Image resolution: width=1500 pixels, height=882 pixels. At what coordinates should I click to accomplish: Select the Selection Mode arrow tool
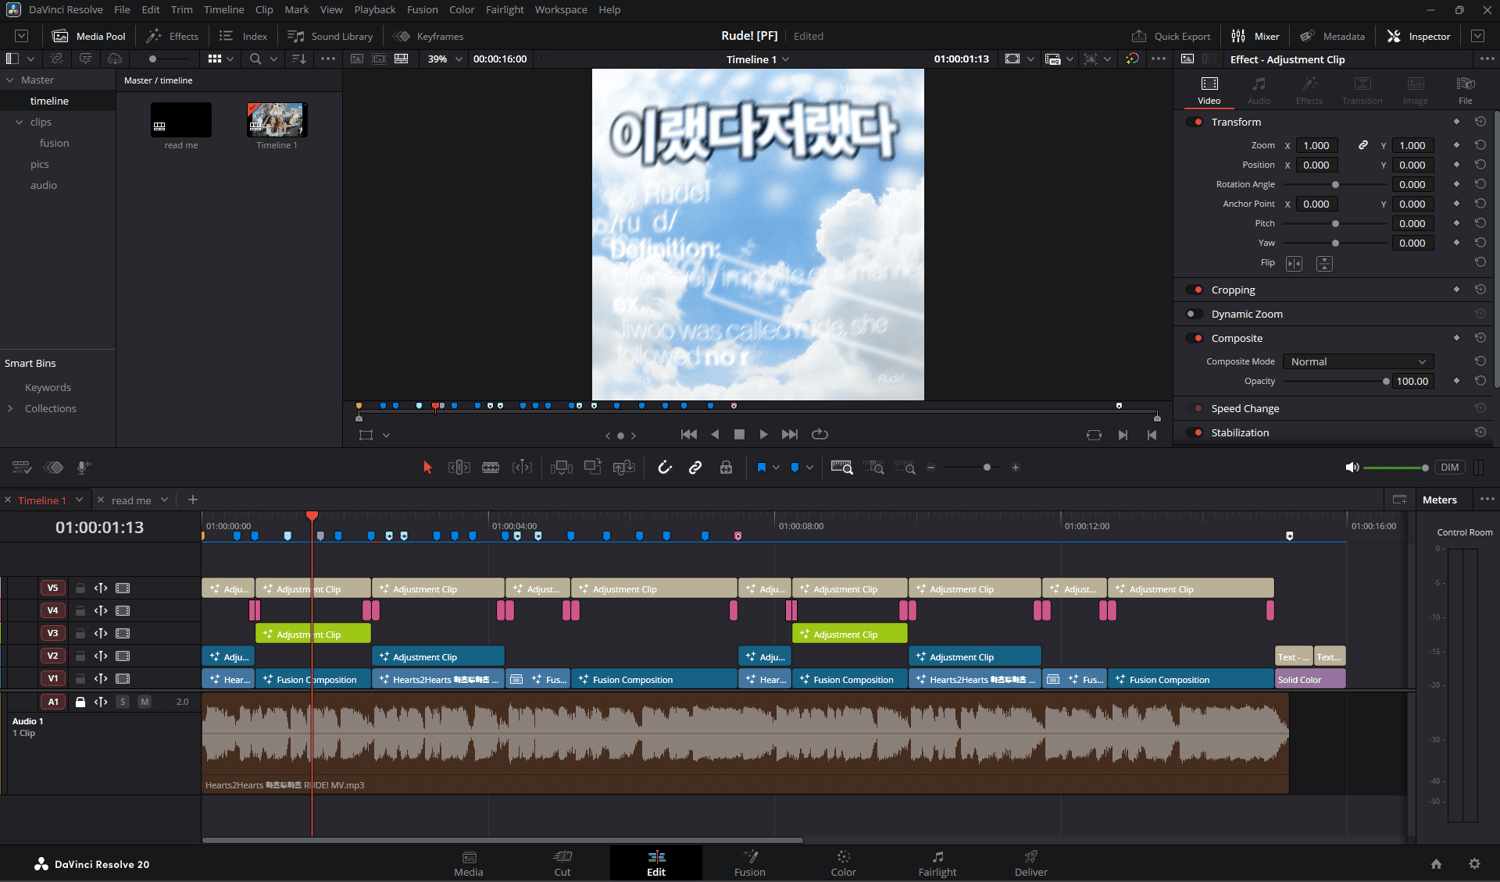click(x=428, y=467)
